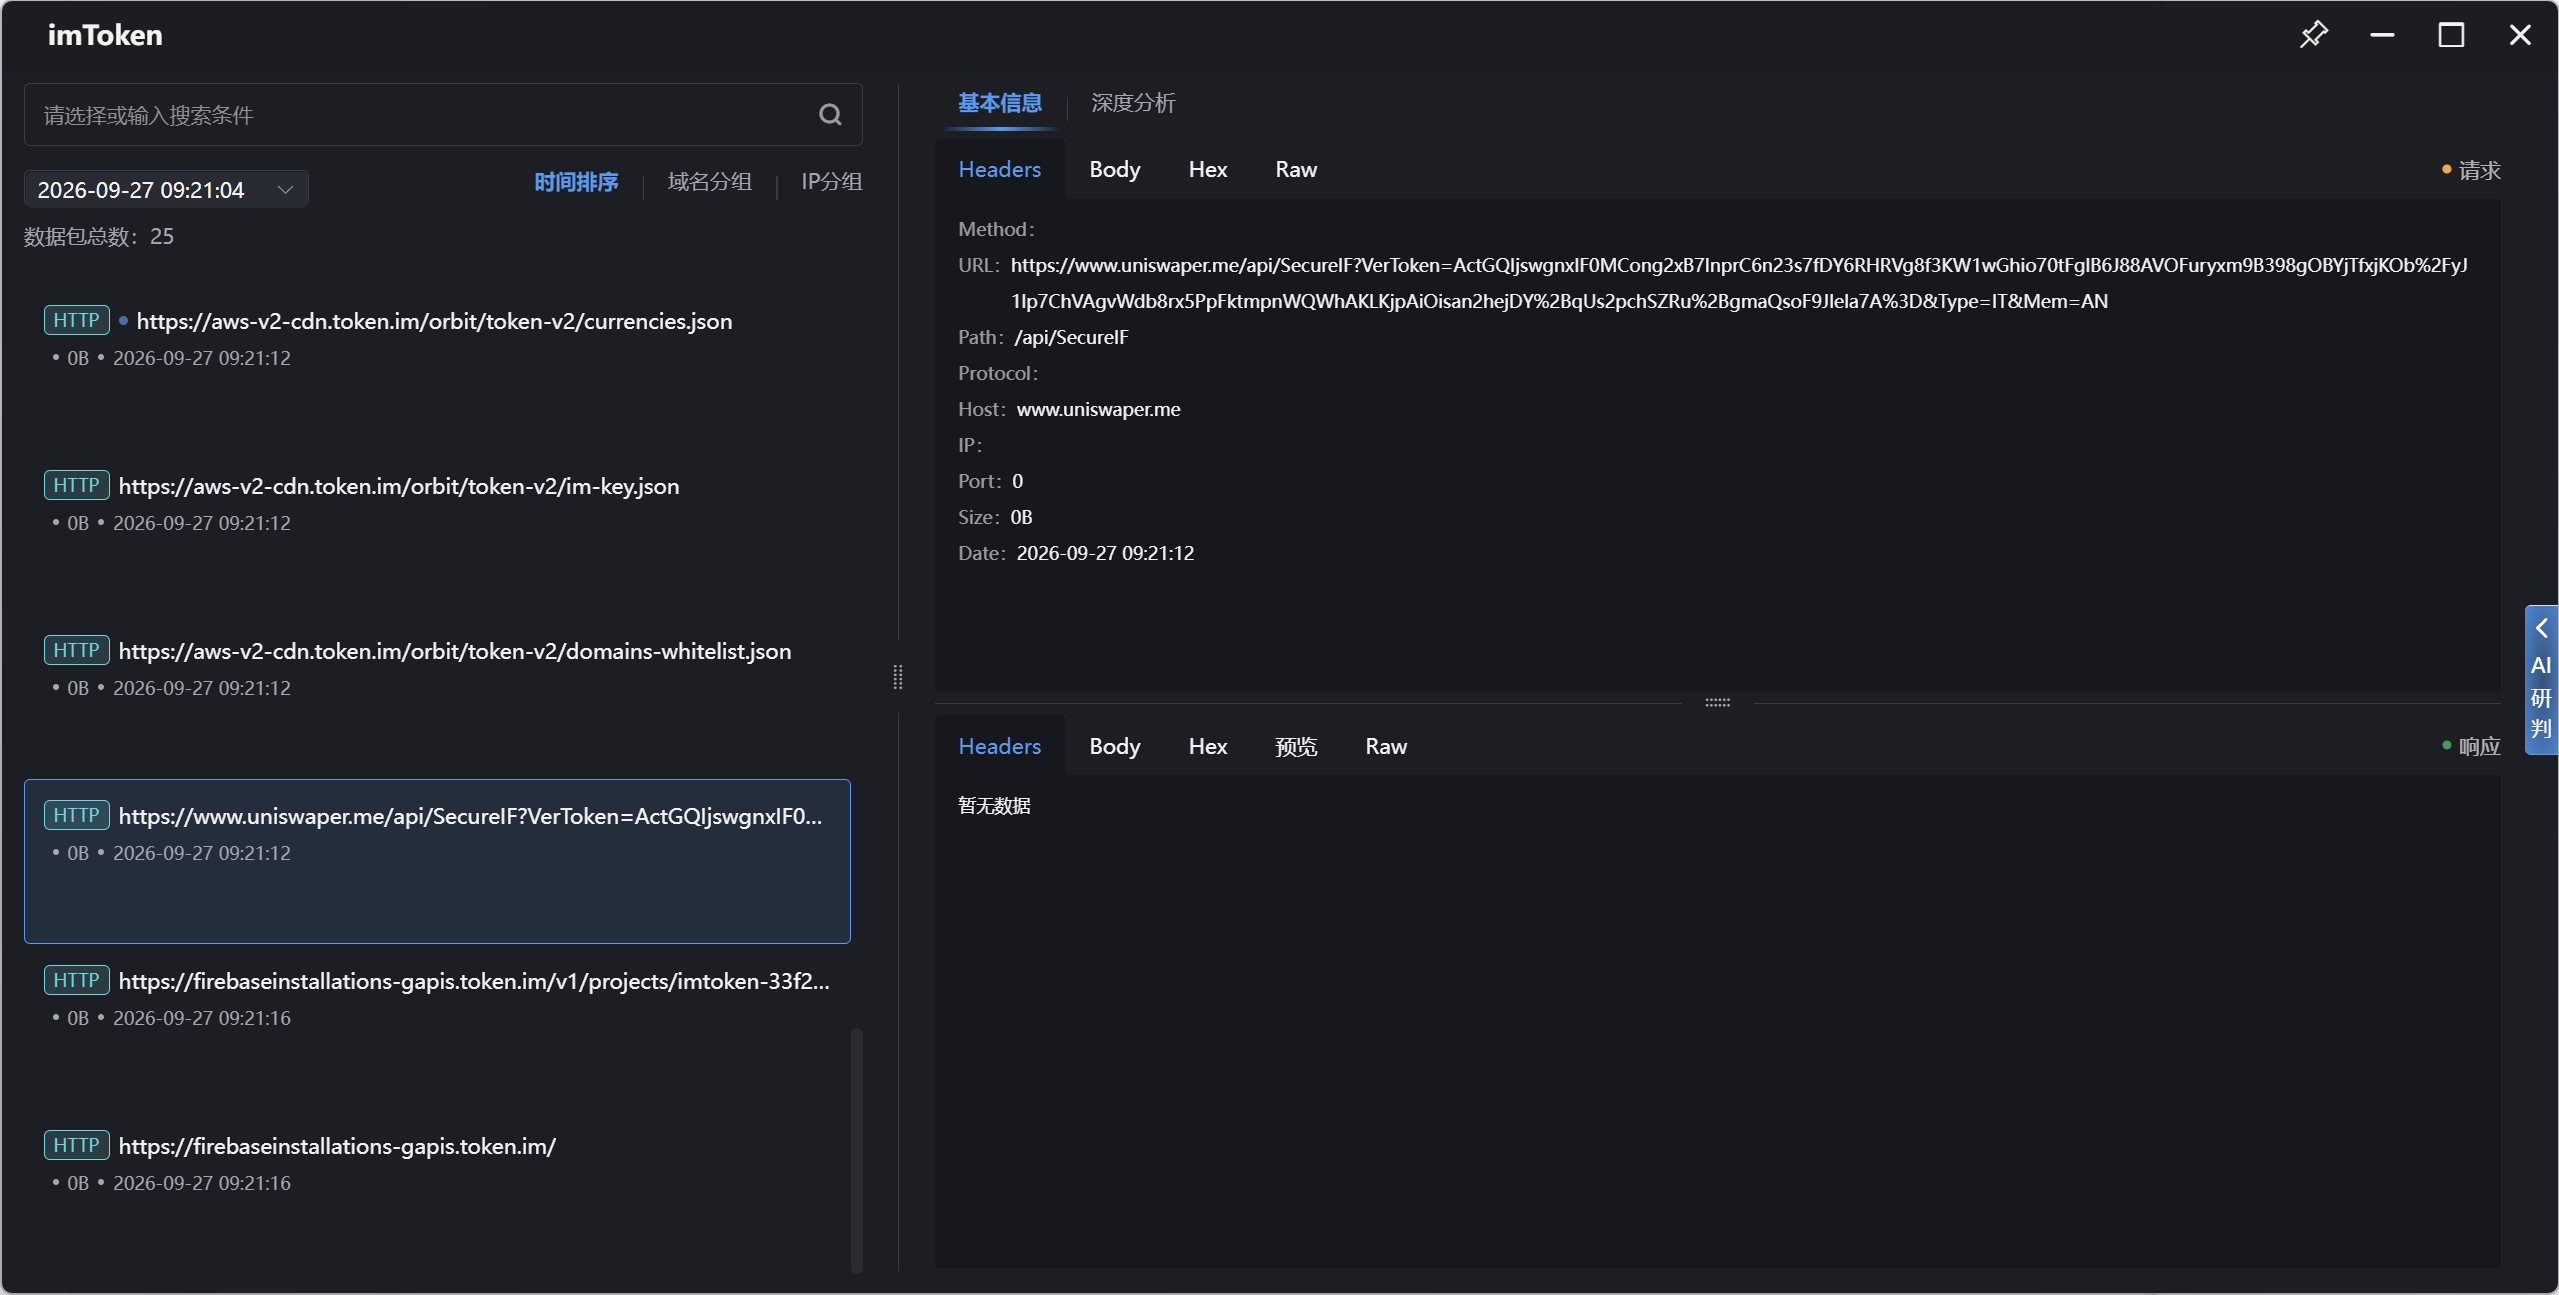View the request Hex tab

1208,169
